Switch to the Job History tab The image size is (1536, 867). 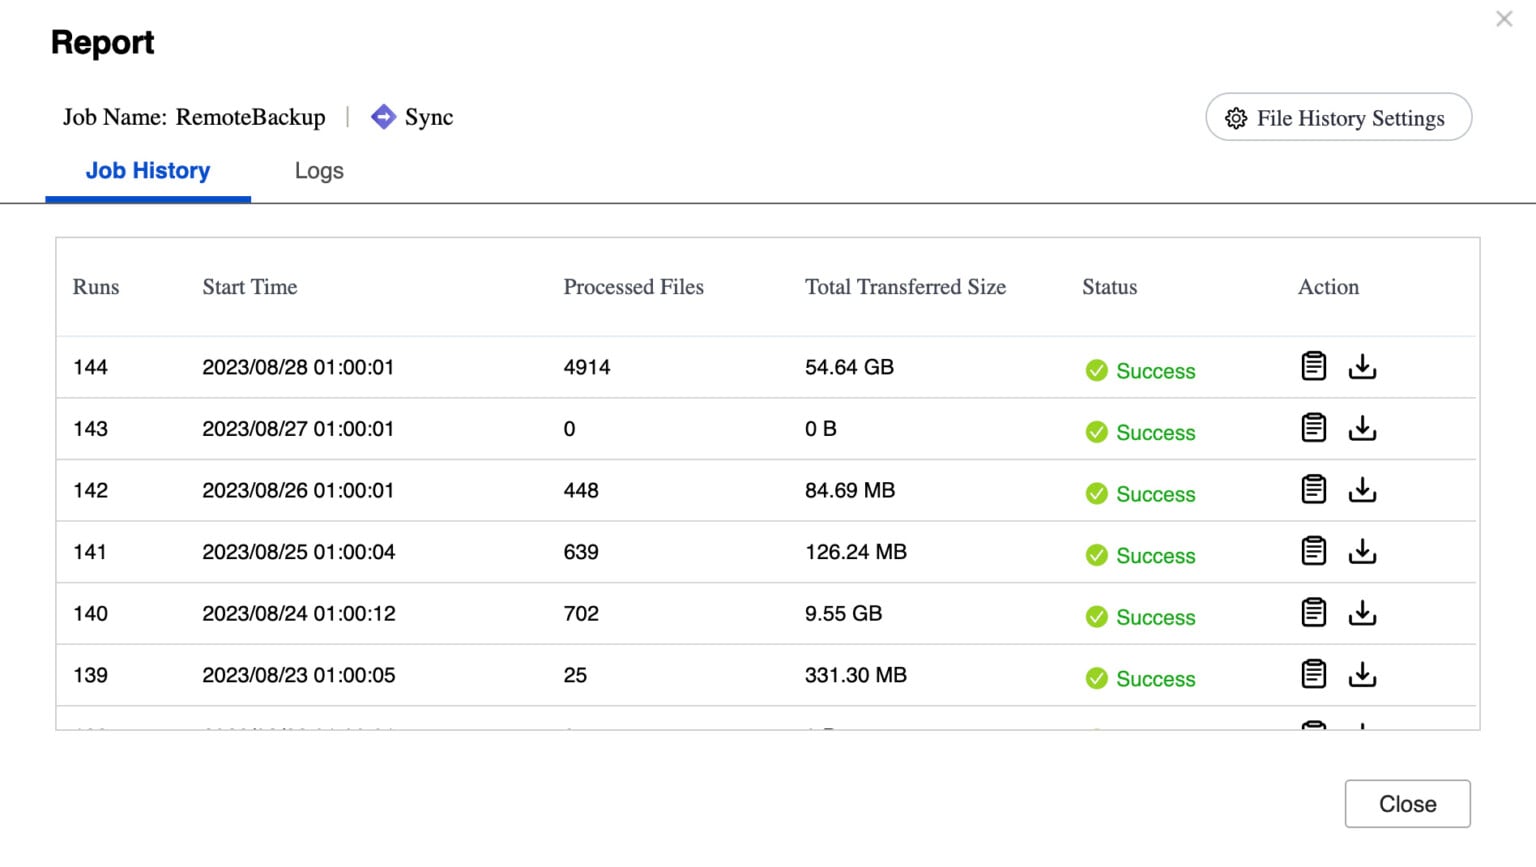coord(148,171)
